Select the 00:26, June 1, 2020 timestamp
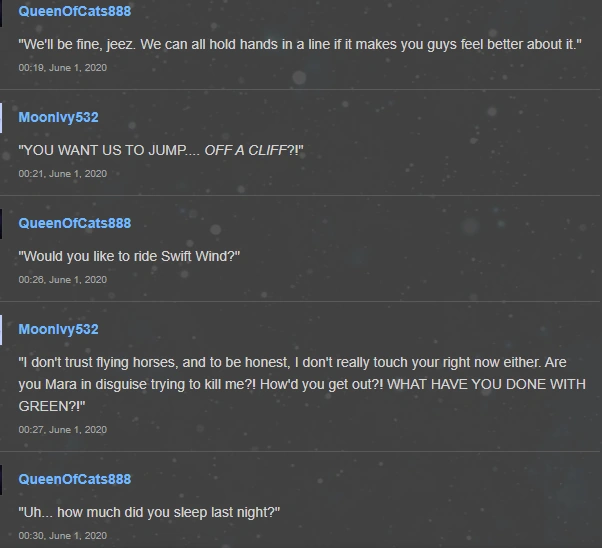Screen dimensions: 602x548 62,279
